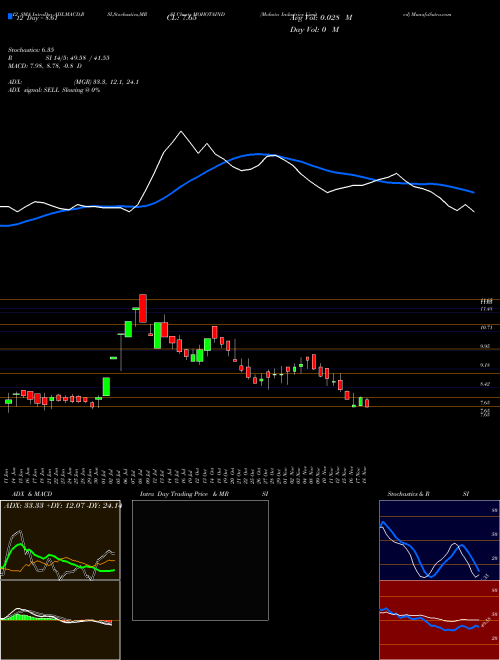Click the Stochastics & RSI panel title
This screenshot has height=660, width=500.
tap(428, 494)
